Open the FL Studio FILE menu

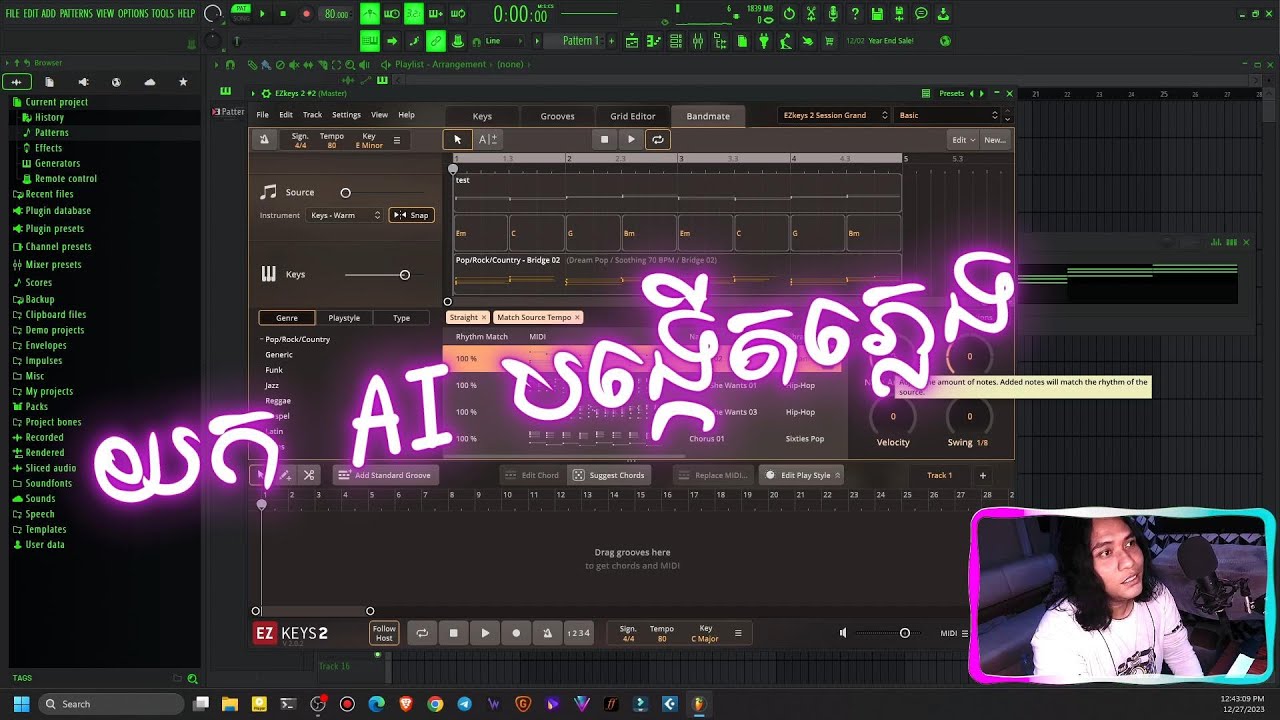12,13
